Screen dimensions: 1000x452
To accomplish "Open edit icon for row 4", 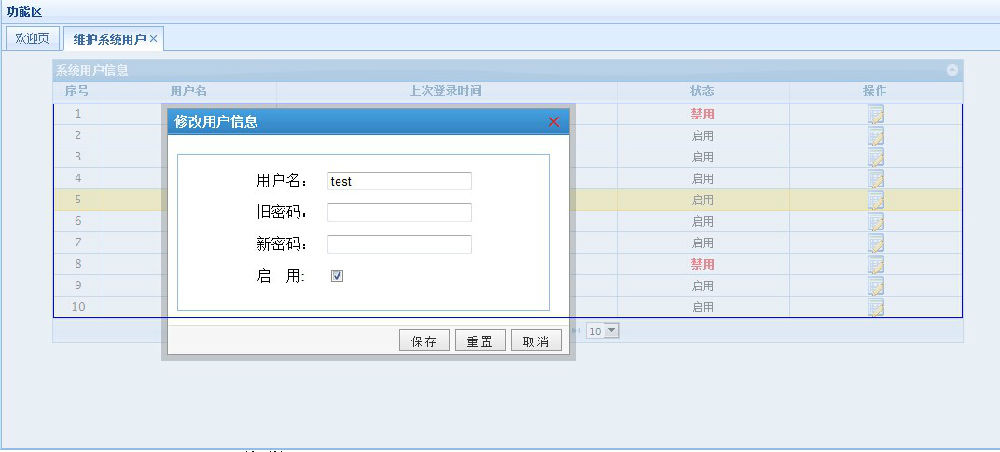I will click(875, 179).
